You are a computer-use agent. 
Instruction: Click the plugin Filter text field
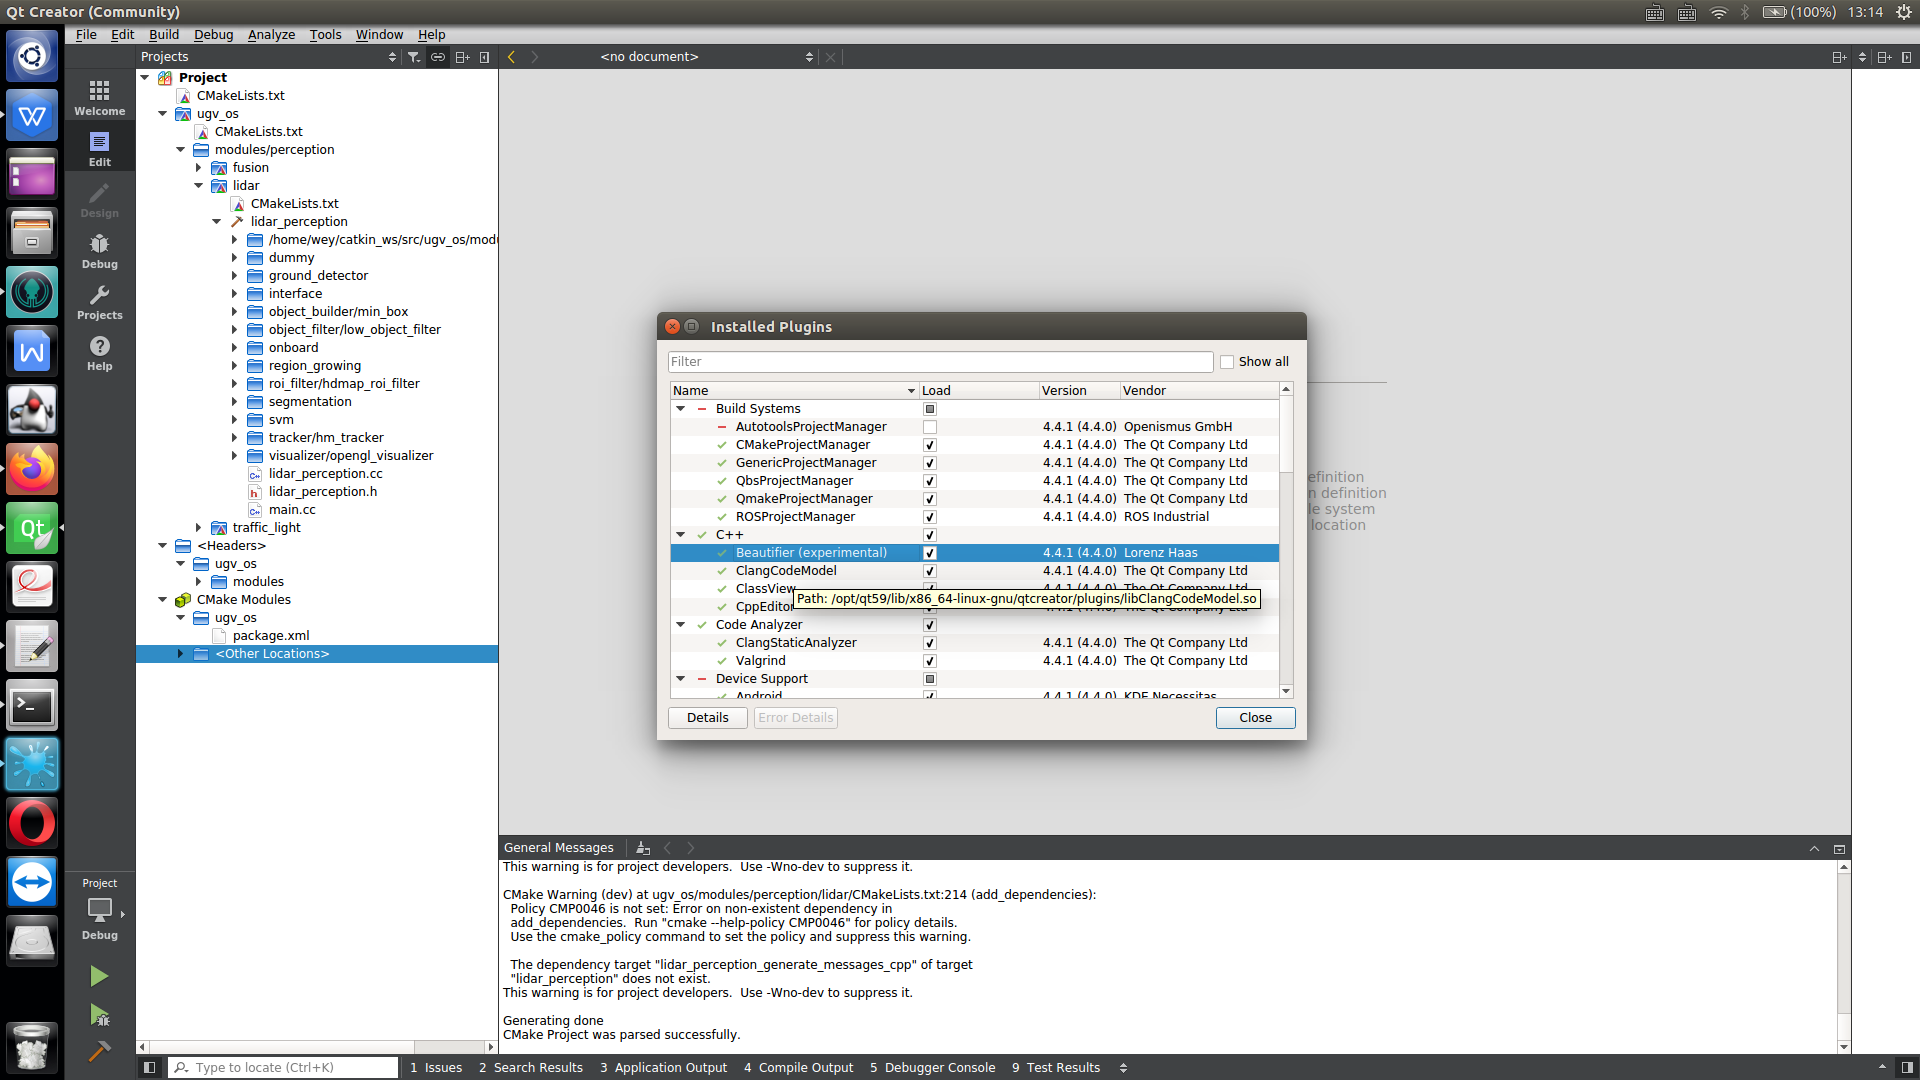pyautogui.click(x=940, y=362)
